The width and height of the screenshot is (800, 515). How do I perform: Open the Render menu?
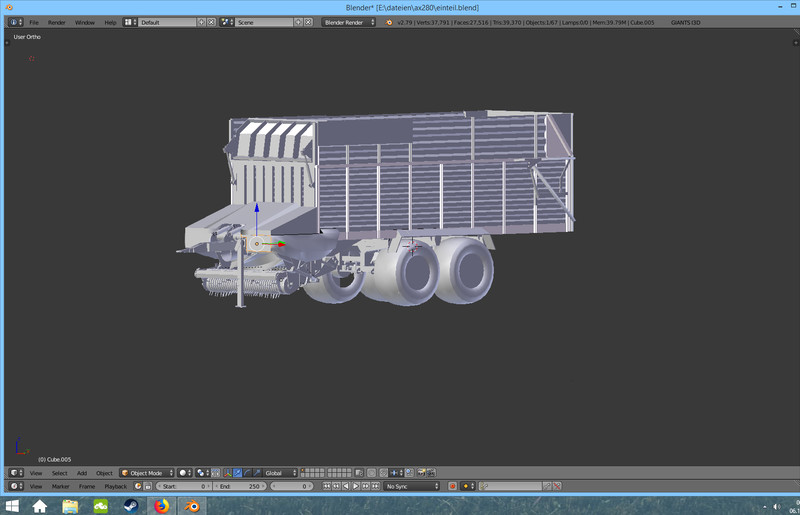click(x=57, y=22)
